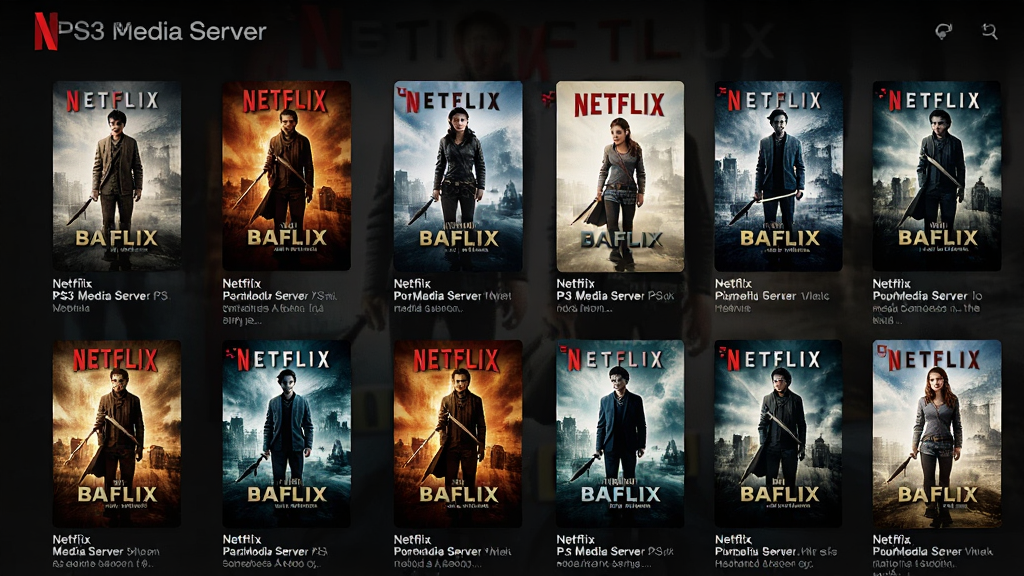Click caption under bottom-row second blue poster
The width and height of the screenshot is (1024, 576).
click(x=274, y=551)
